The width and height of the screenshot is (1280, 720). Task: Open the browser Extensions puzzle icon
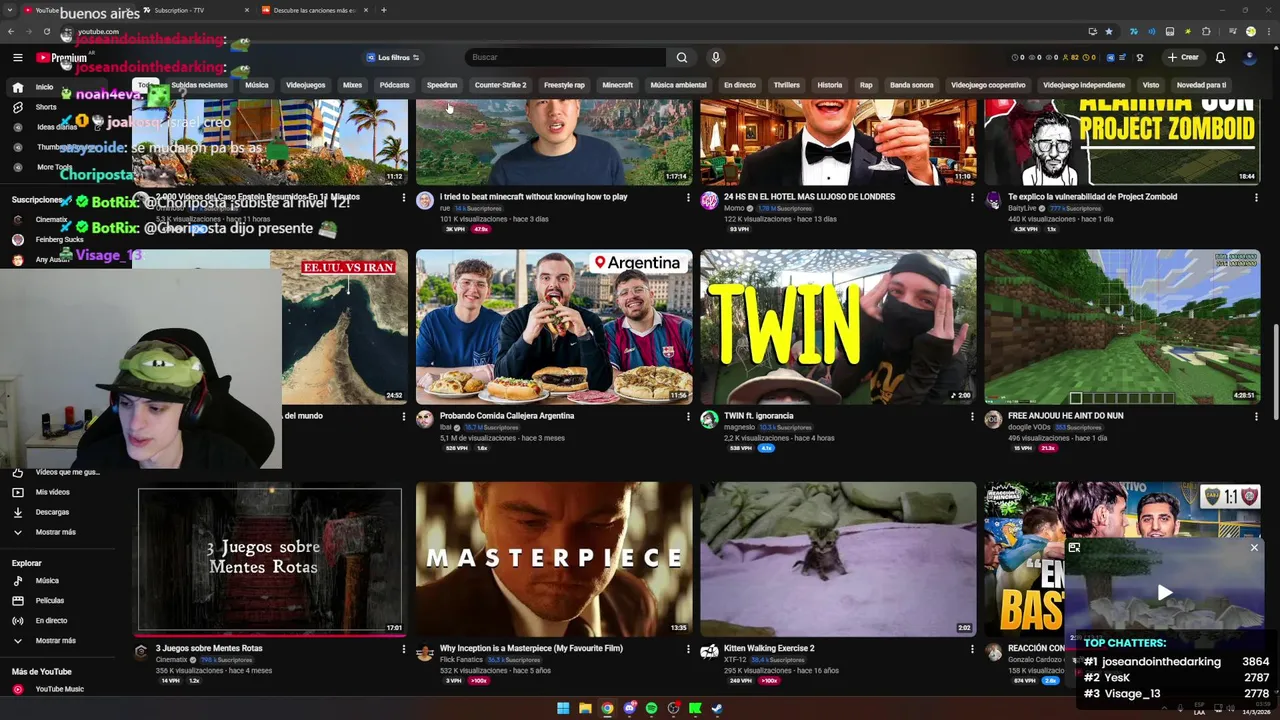pos(1206,31)
